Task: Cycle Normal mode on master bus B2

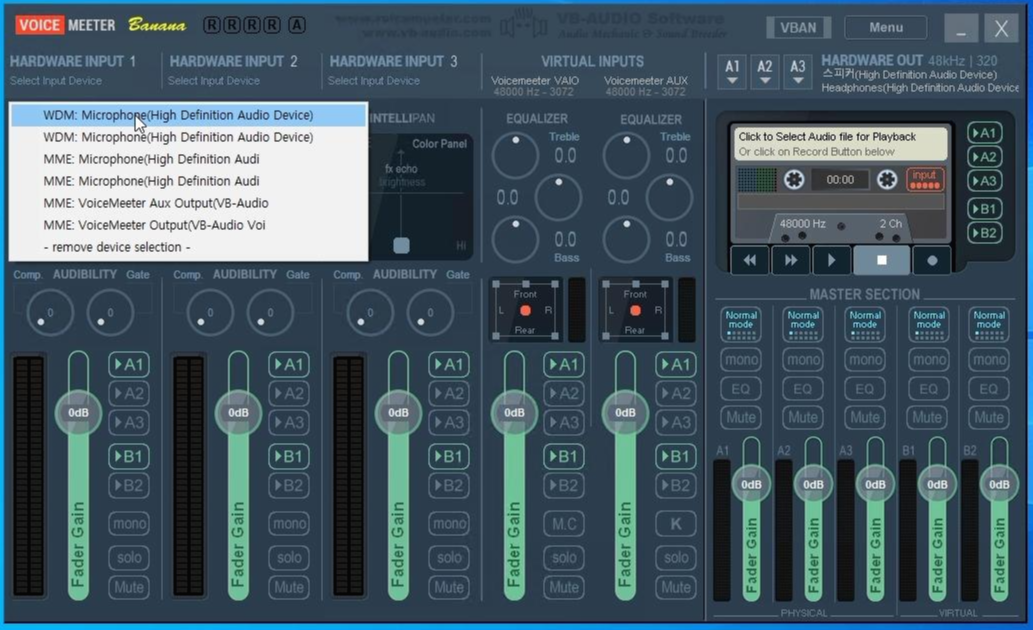Action: point(989,324)
